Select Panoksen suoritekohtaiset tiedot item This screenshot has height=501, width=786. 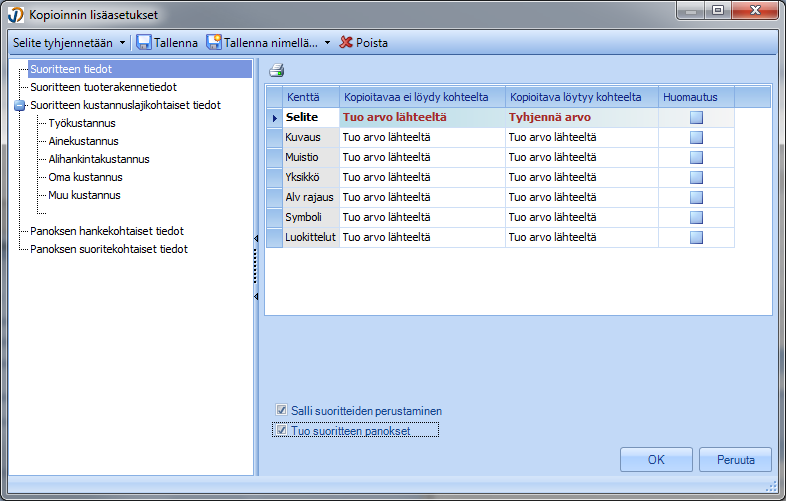[109, 249]
